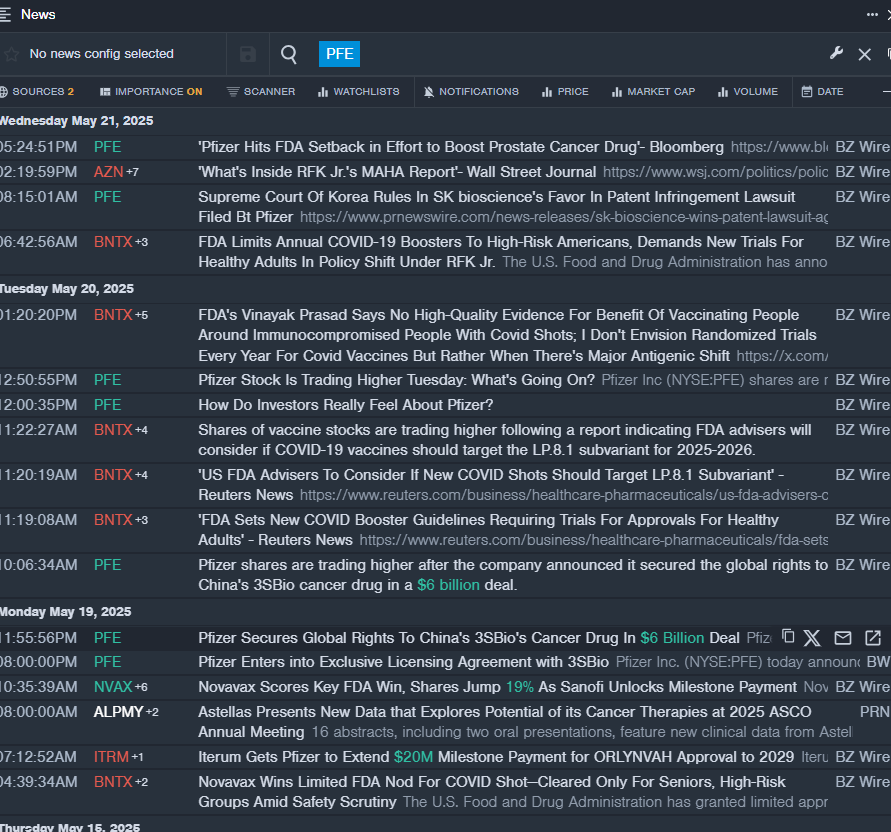Open 'How Do Investors Really Feel About Pfizer?'

(345, 405)
